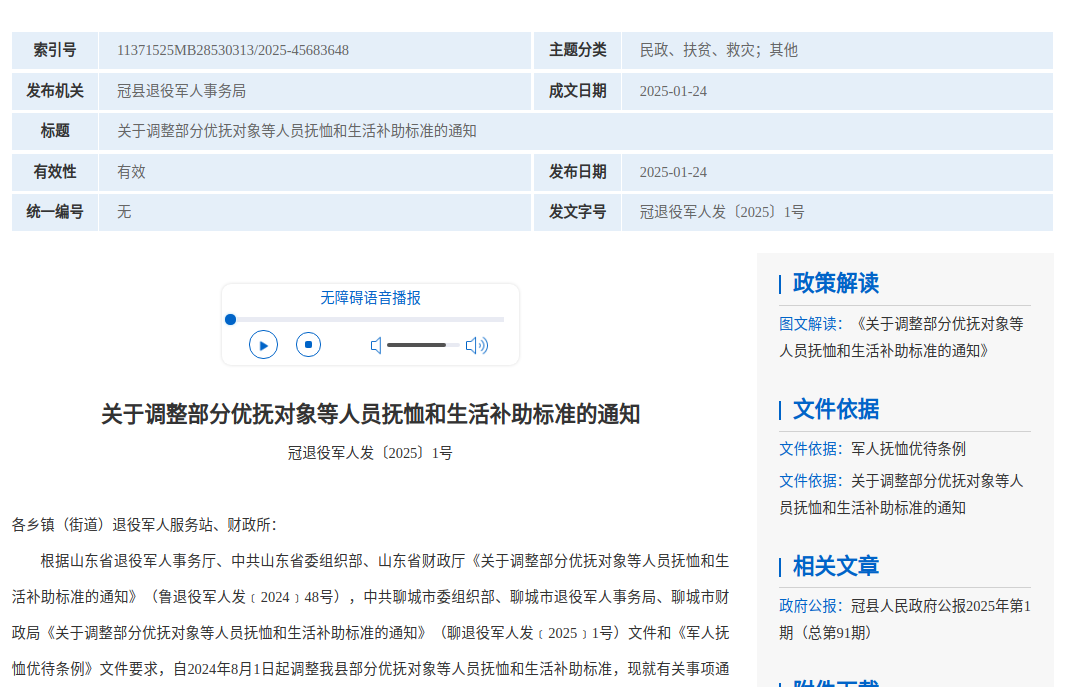Click the audio progress bar handle
The height and width of the screenshot is (687, 1069).
230,319
